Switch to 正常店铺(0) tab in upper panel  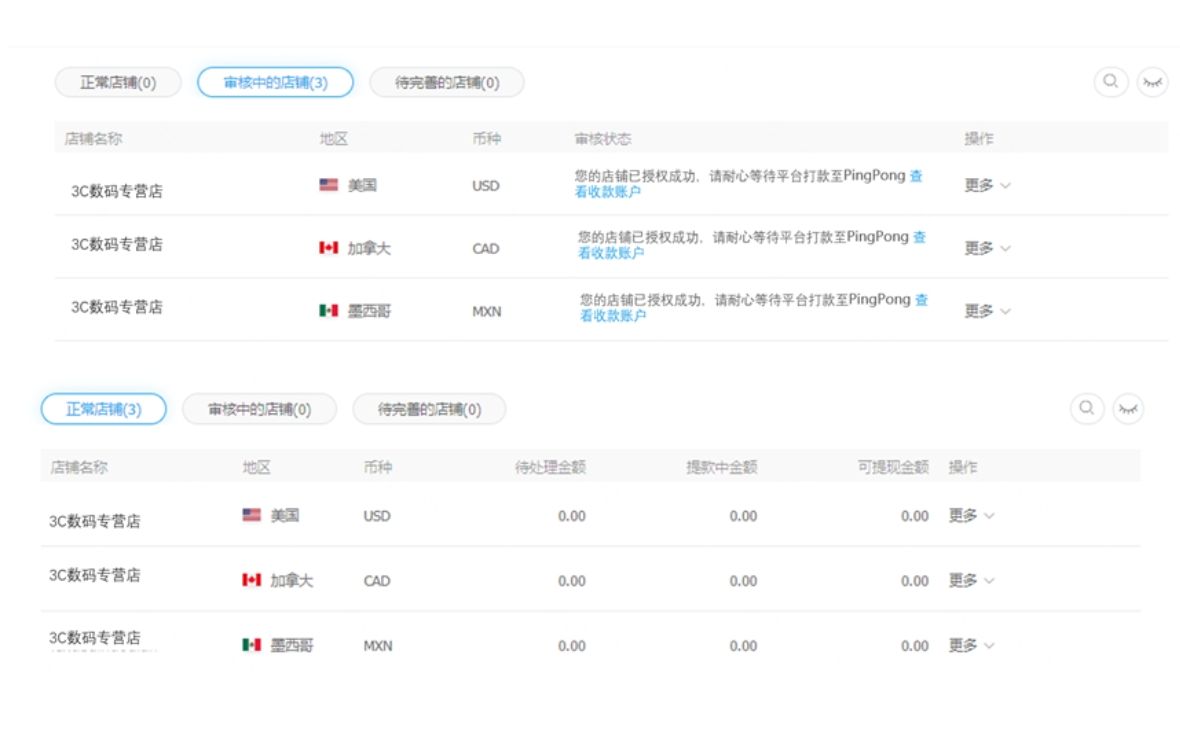click(x=118, y=83)
